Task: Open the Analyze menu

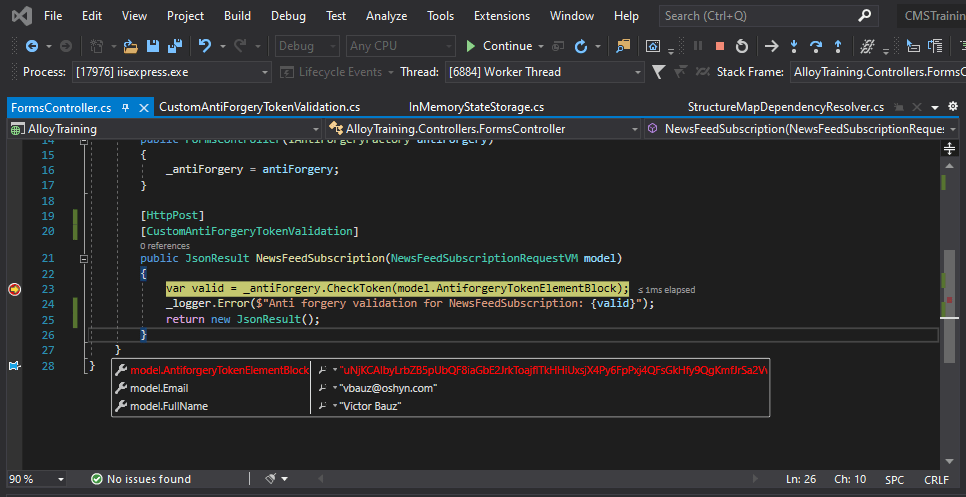Action: pos(386,16)
